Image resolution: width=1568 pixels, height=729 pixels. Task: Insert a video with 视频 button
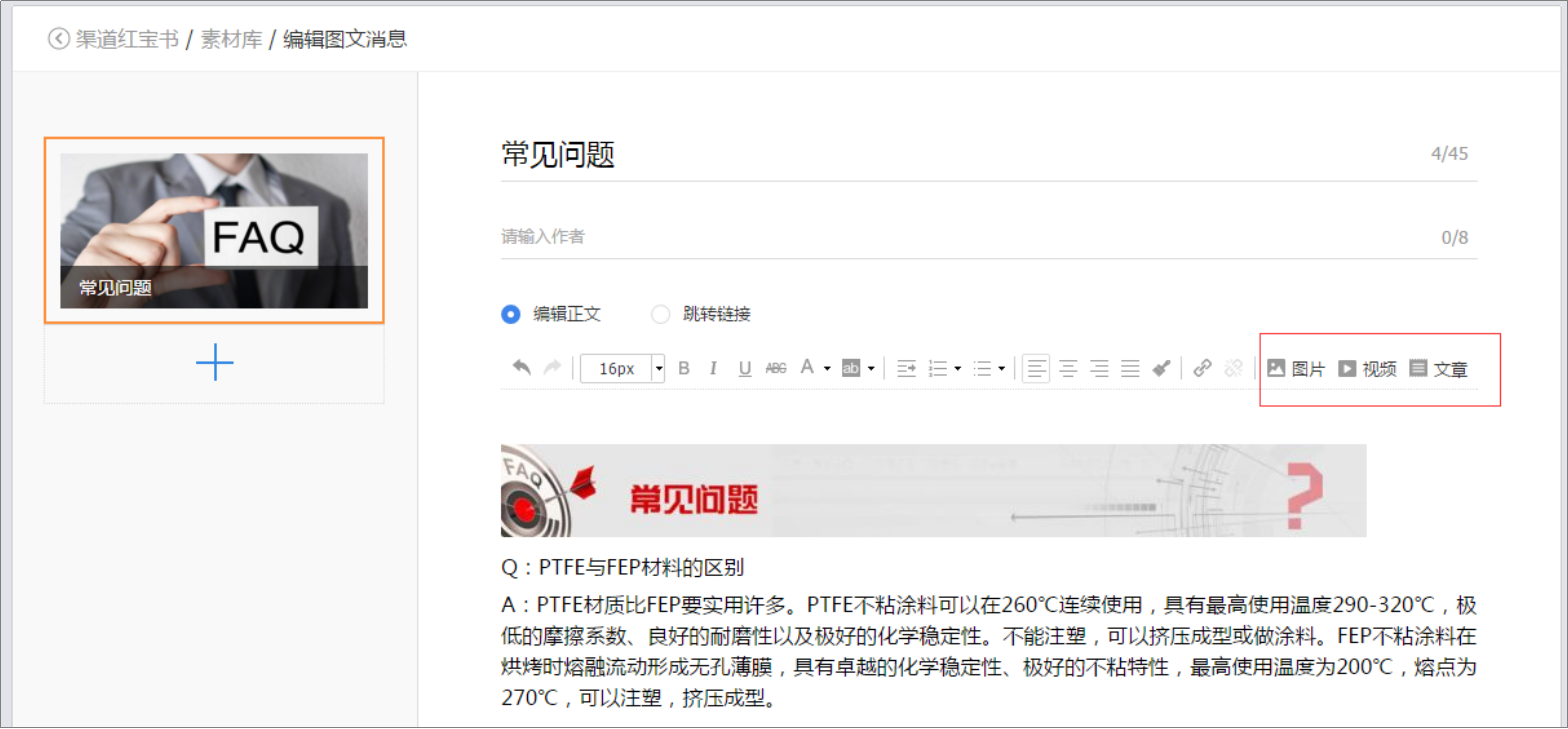(1367, 368)
